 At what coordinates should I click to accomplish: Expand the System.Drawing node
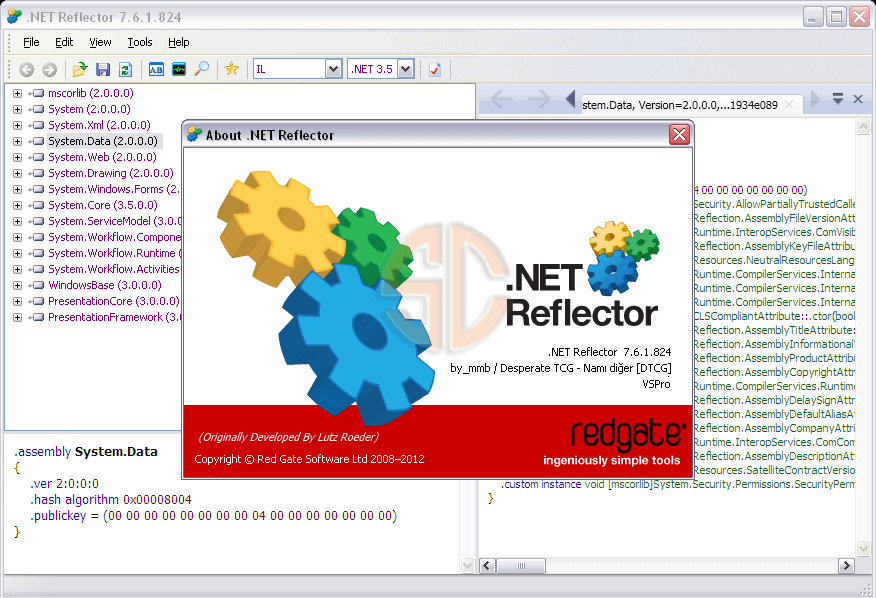pyautogui.click(x=17, y=173)
